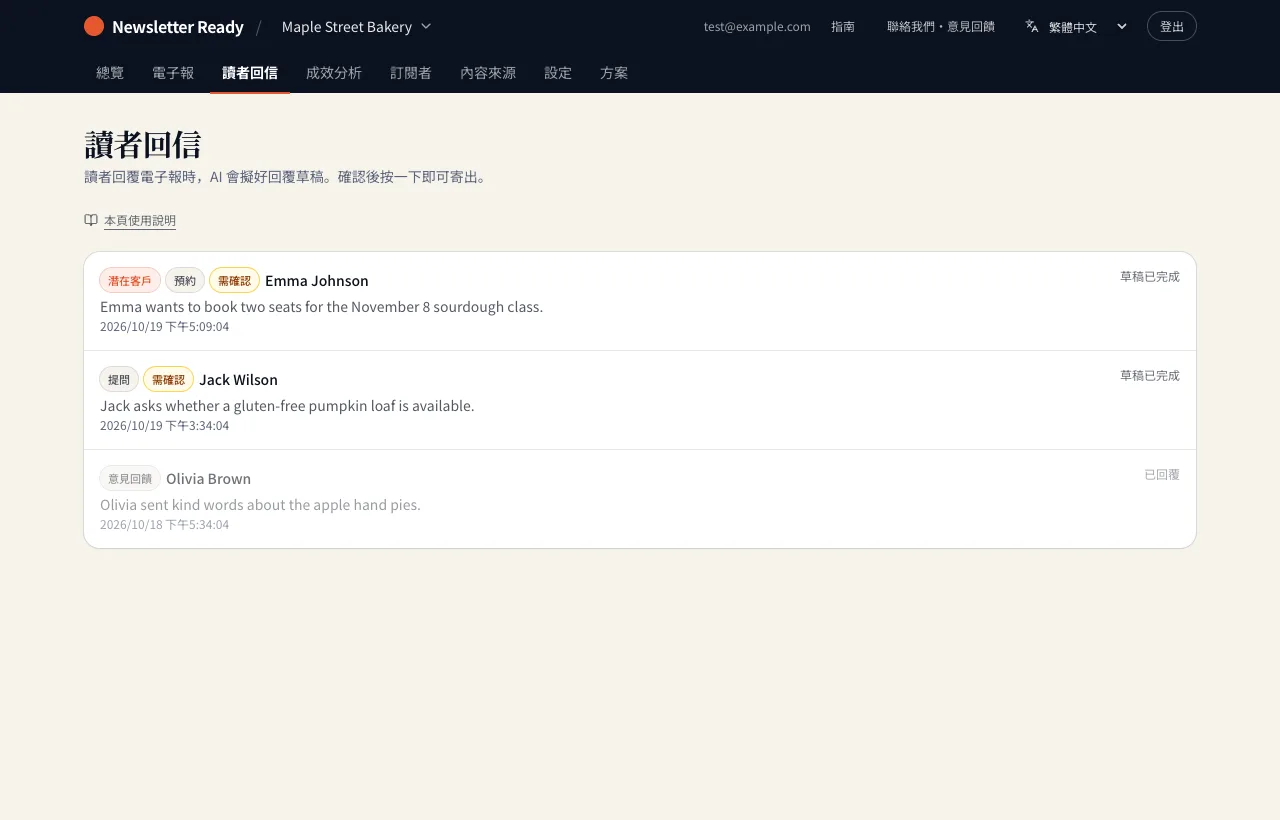Click 草稿已完成 status in Emma Johnson's row
This screenshot has width=1280, height=820.
pos(1150,277)
